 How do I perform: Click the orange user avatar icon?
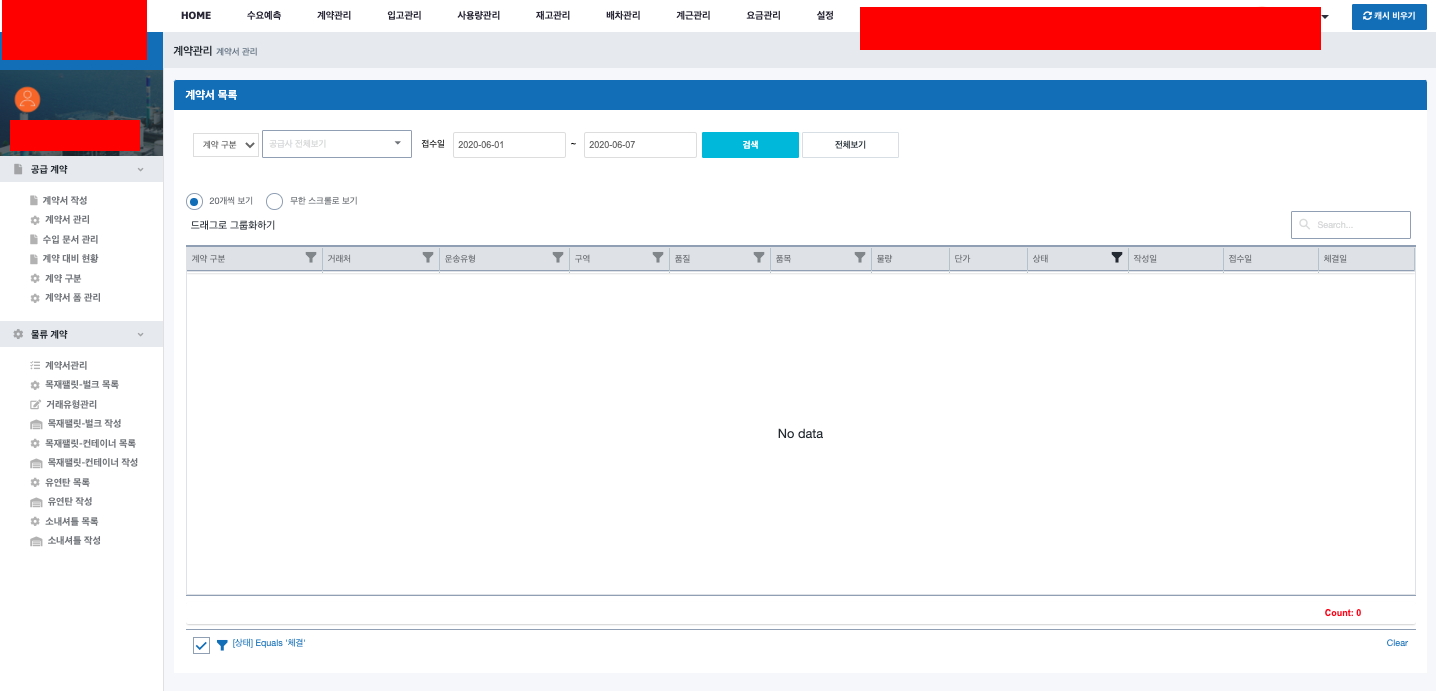click(x=27, y=99)
